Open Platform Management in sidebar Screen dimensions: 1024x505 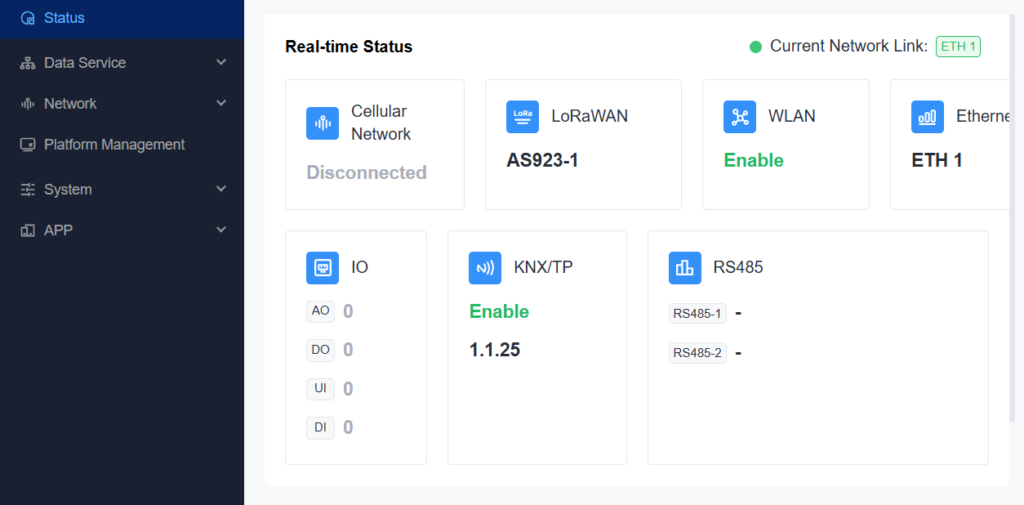coord(114,145)
